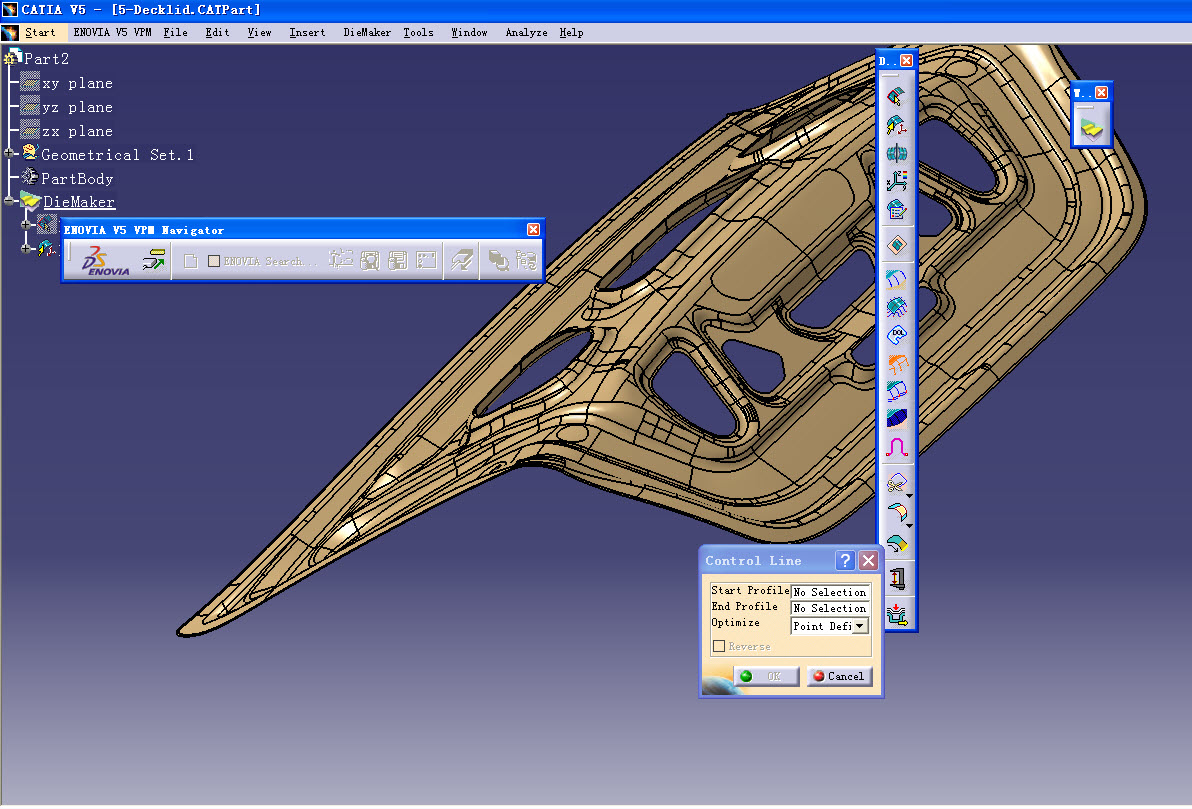
Task: Select the Part2 root node
Action: 46,59
